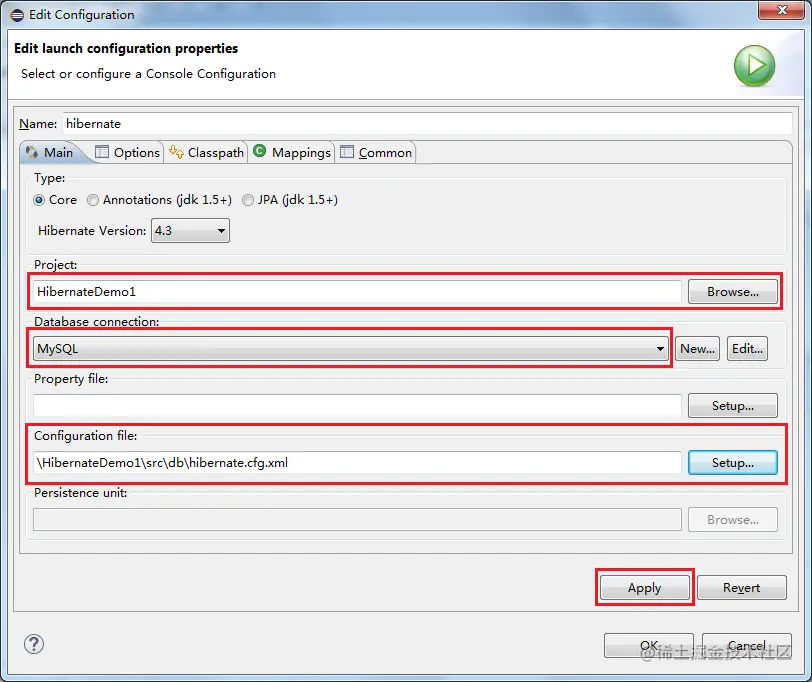Revert the configuration changes
The height and width of the screenshot is (682, 812).
(x=741, y=587)
